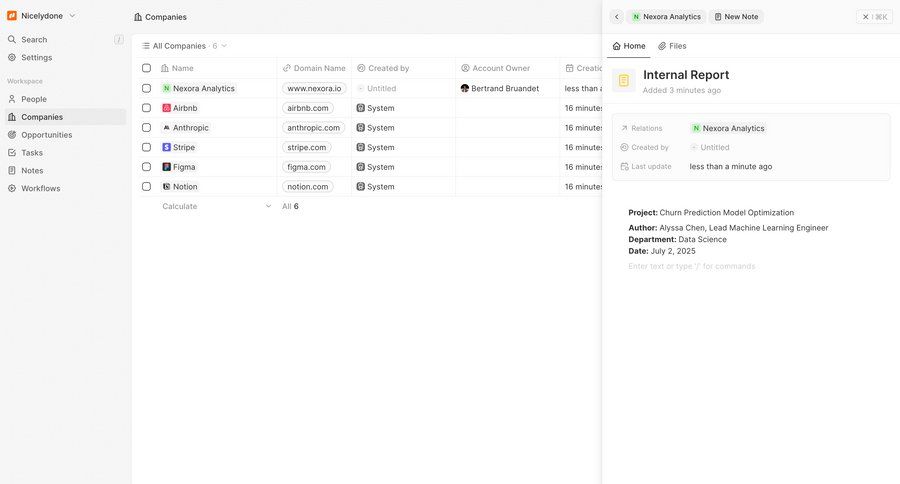Click the anthropic.com domain link
The height and width of the screenshot is (484, 900).
coord(313,127)
